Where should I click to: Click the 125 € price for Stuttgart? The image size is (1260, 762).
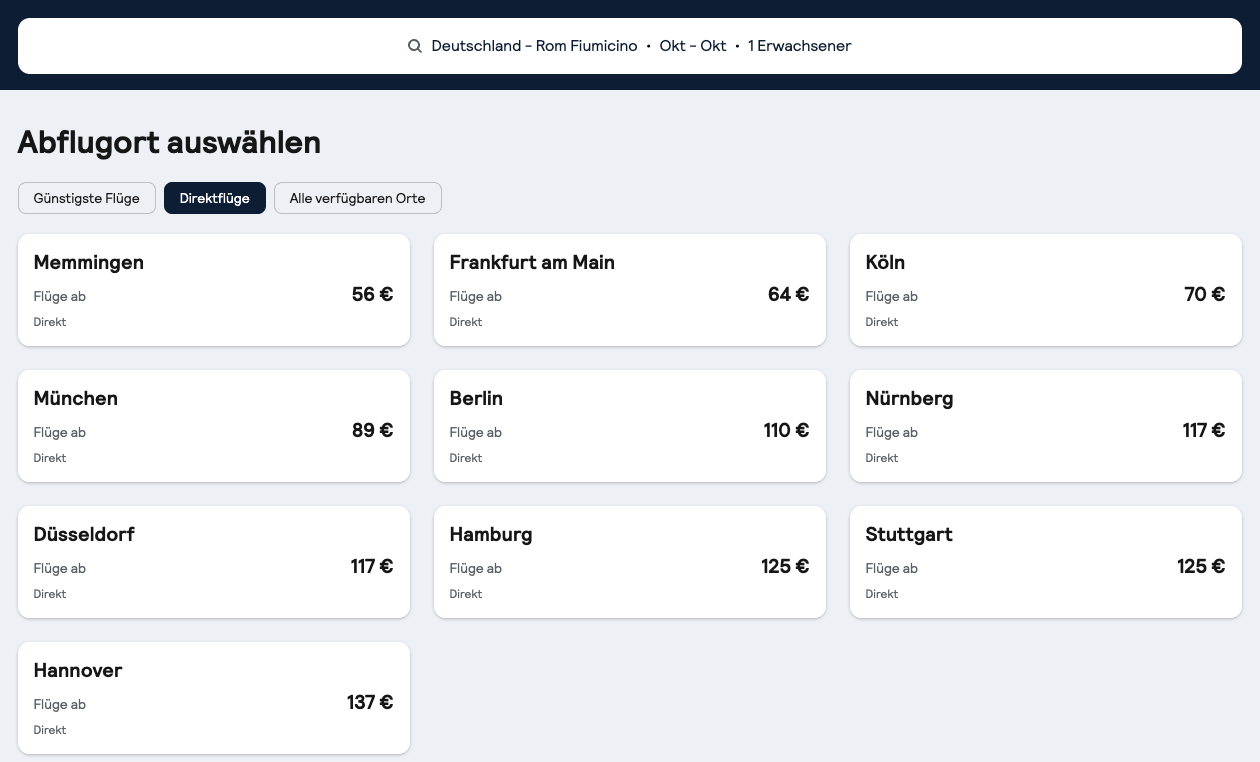click(x=1201, y=566)
